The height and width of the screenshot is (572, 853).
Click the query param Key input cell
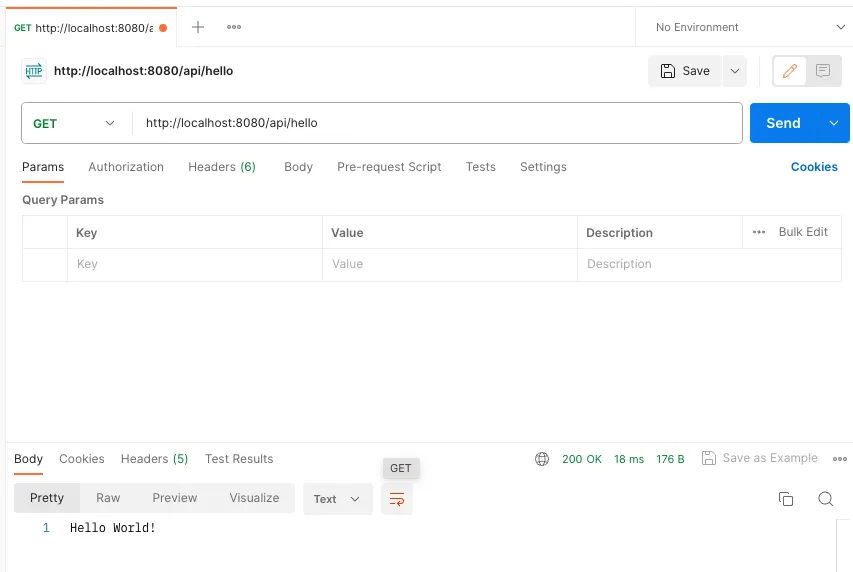pyautogui.click(x=195, y=265)
